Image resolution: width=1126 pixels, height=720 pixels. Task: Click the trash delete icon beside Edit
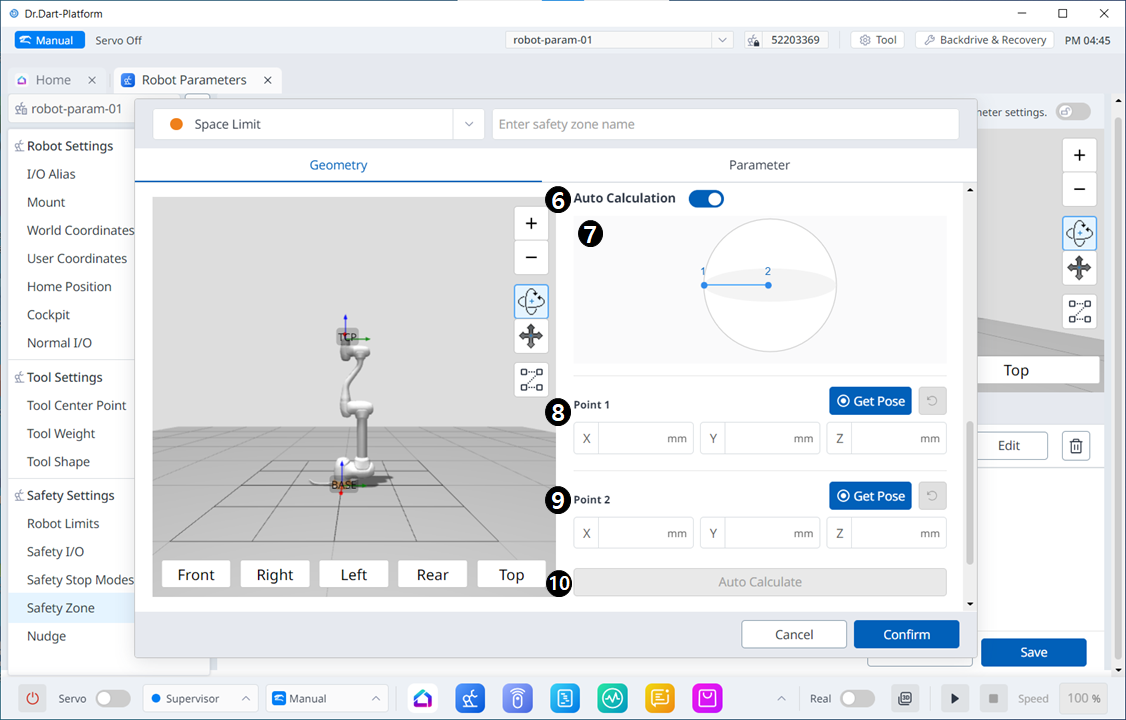[x=1076, y=446]
